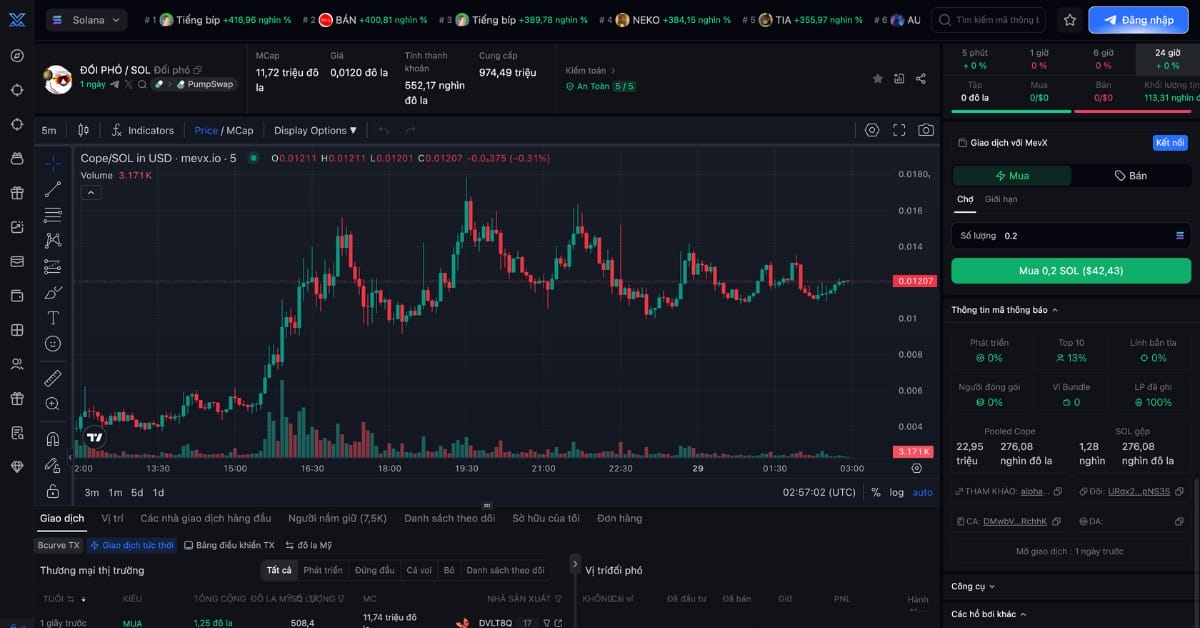This screenshot has height=628, width=1200.
Task: Select the brush drawing tool
Action: click(53, 292)
